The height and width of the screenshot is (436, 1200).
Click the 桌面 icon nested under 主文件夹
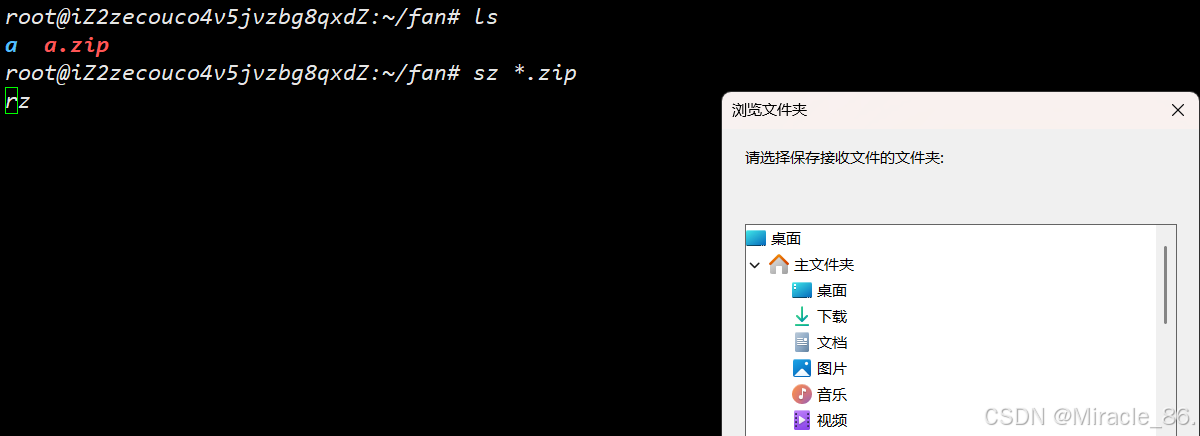point(802,290)
